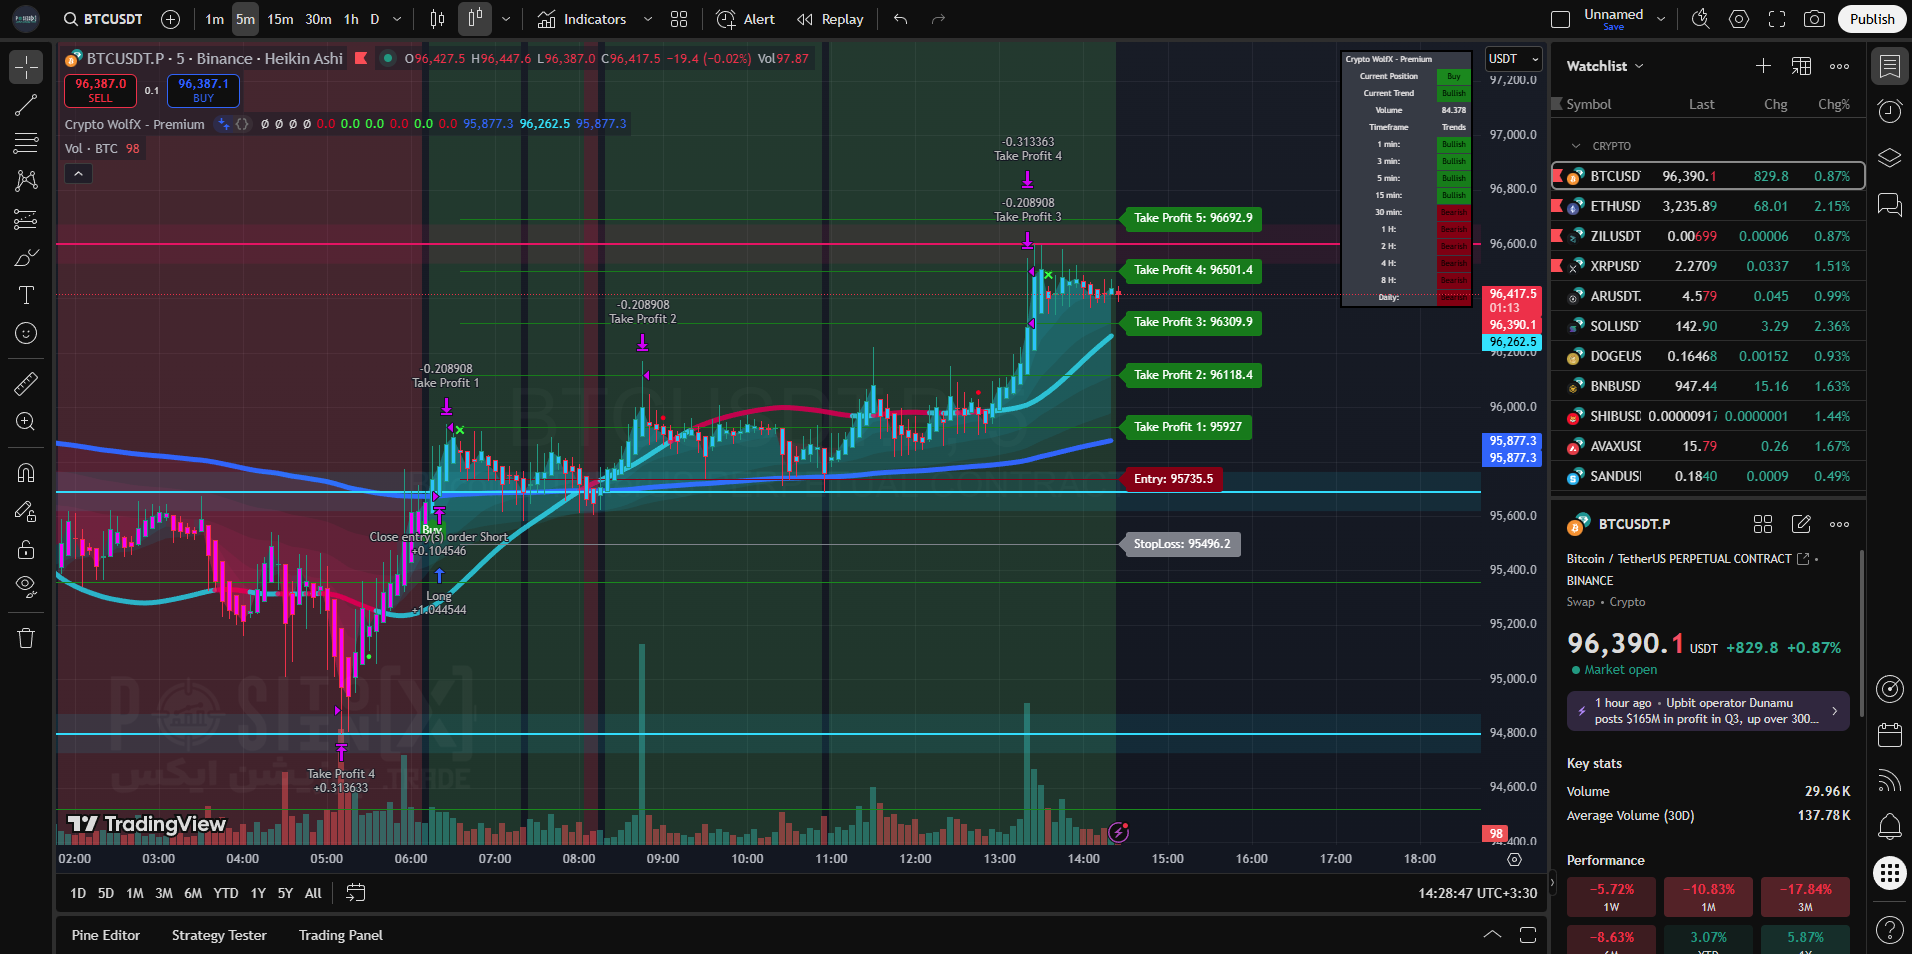Toggle the layout checkbox beside Unnamed
This screenshot has height=954, width=1912.
tap(1560, 19)
